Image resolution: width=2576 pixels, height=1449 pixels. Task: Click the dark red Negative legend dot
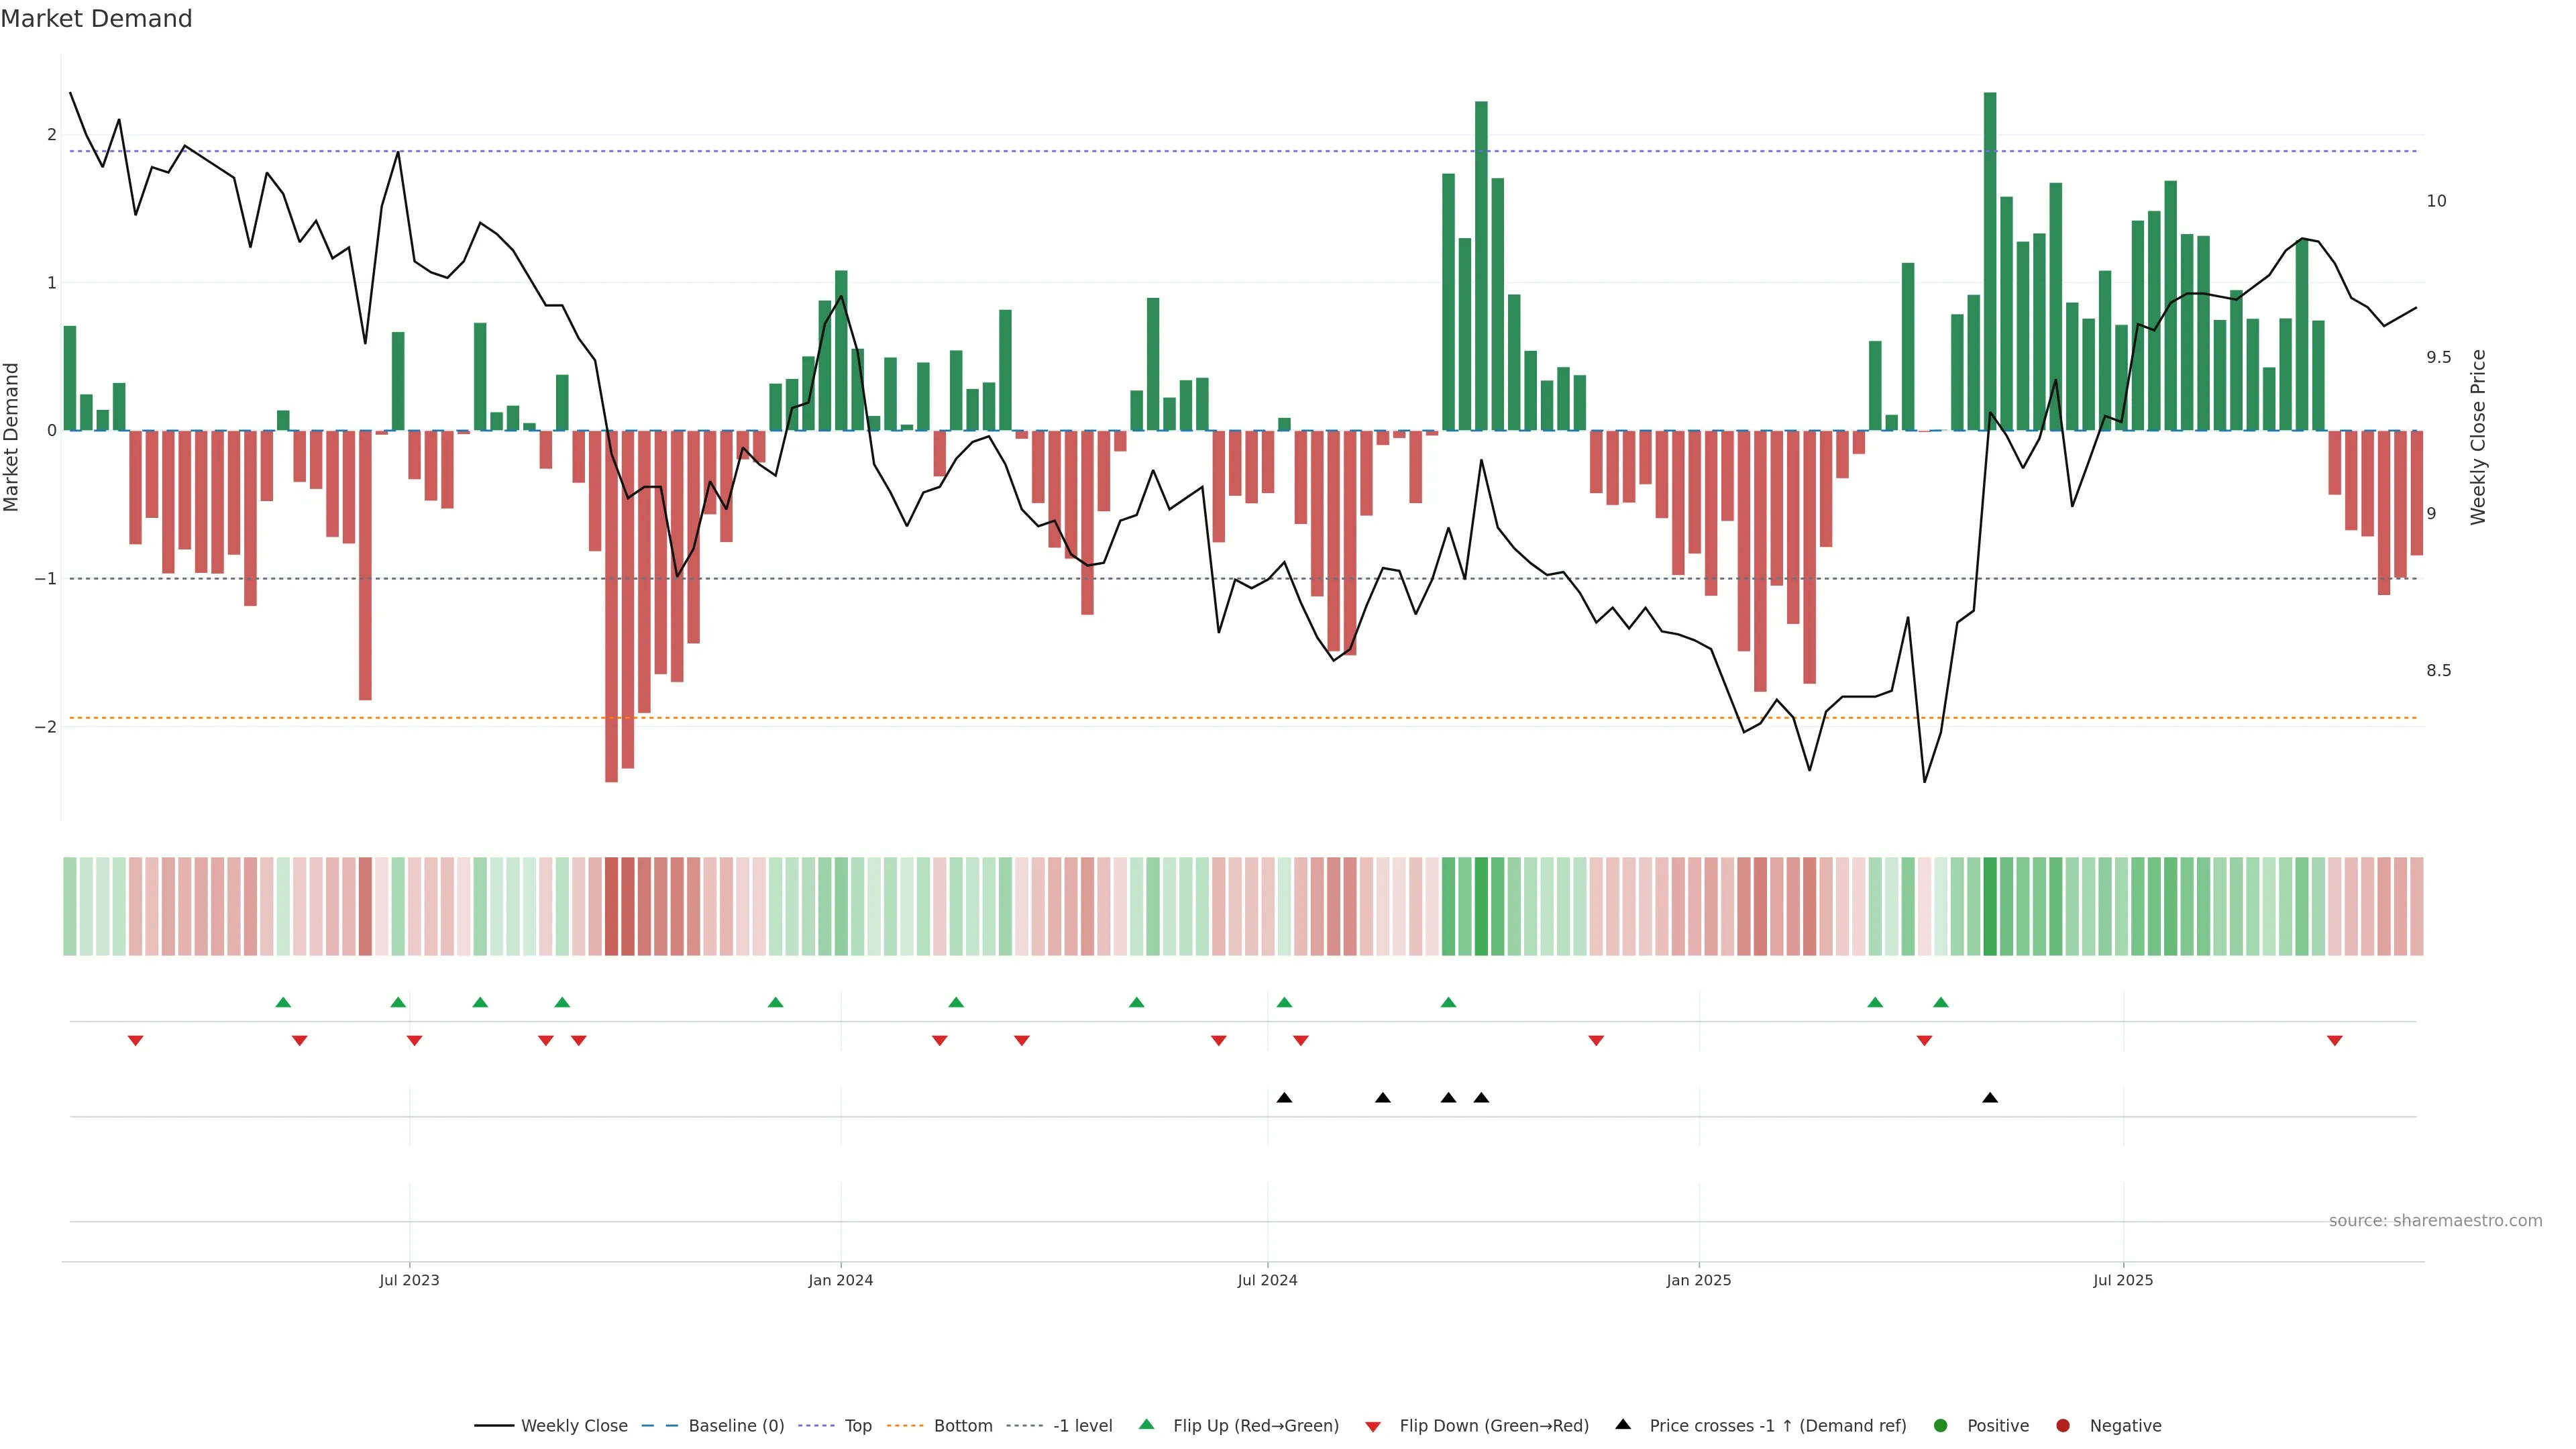2063,1426
